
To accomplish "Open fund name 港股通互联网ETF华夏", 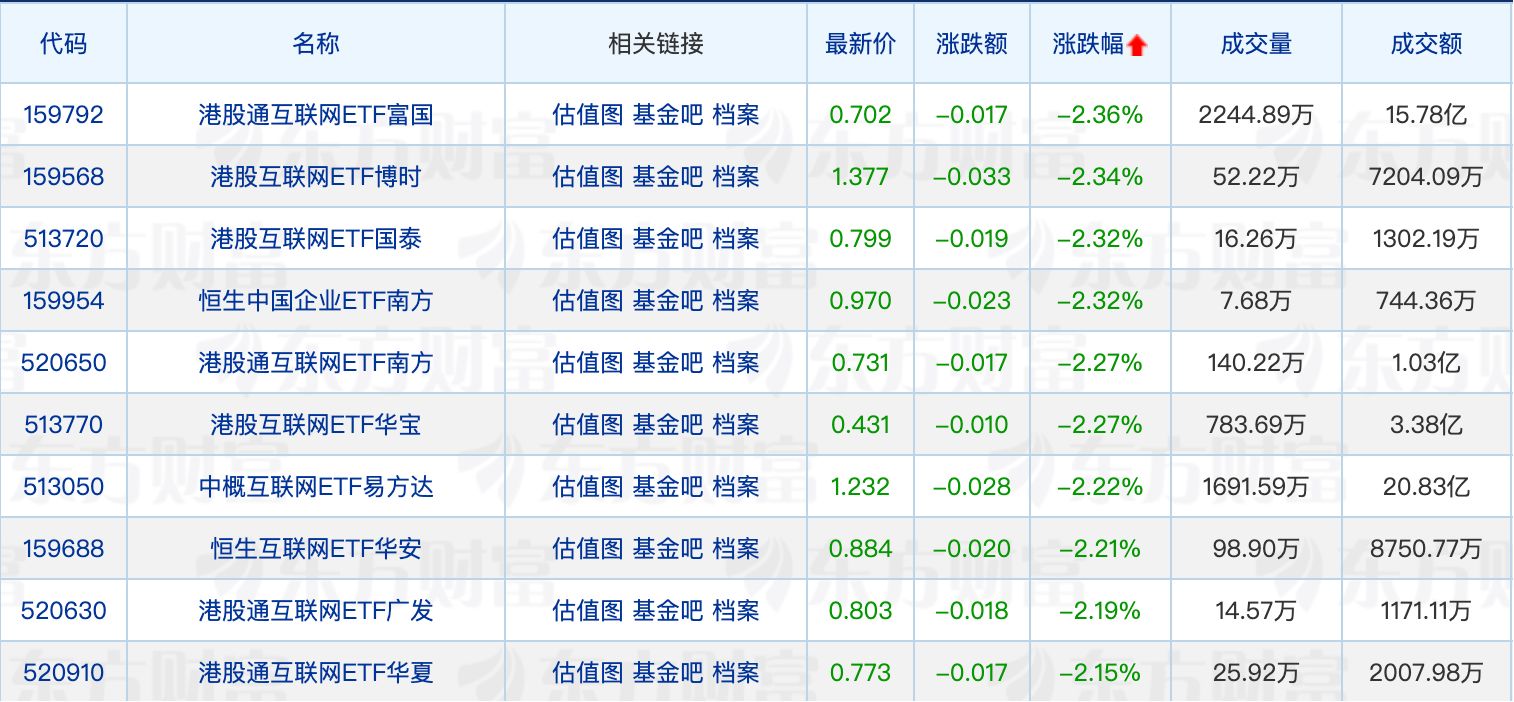I will 315,672.
